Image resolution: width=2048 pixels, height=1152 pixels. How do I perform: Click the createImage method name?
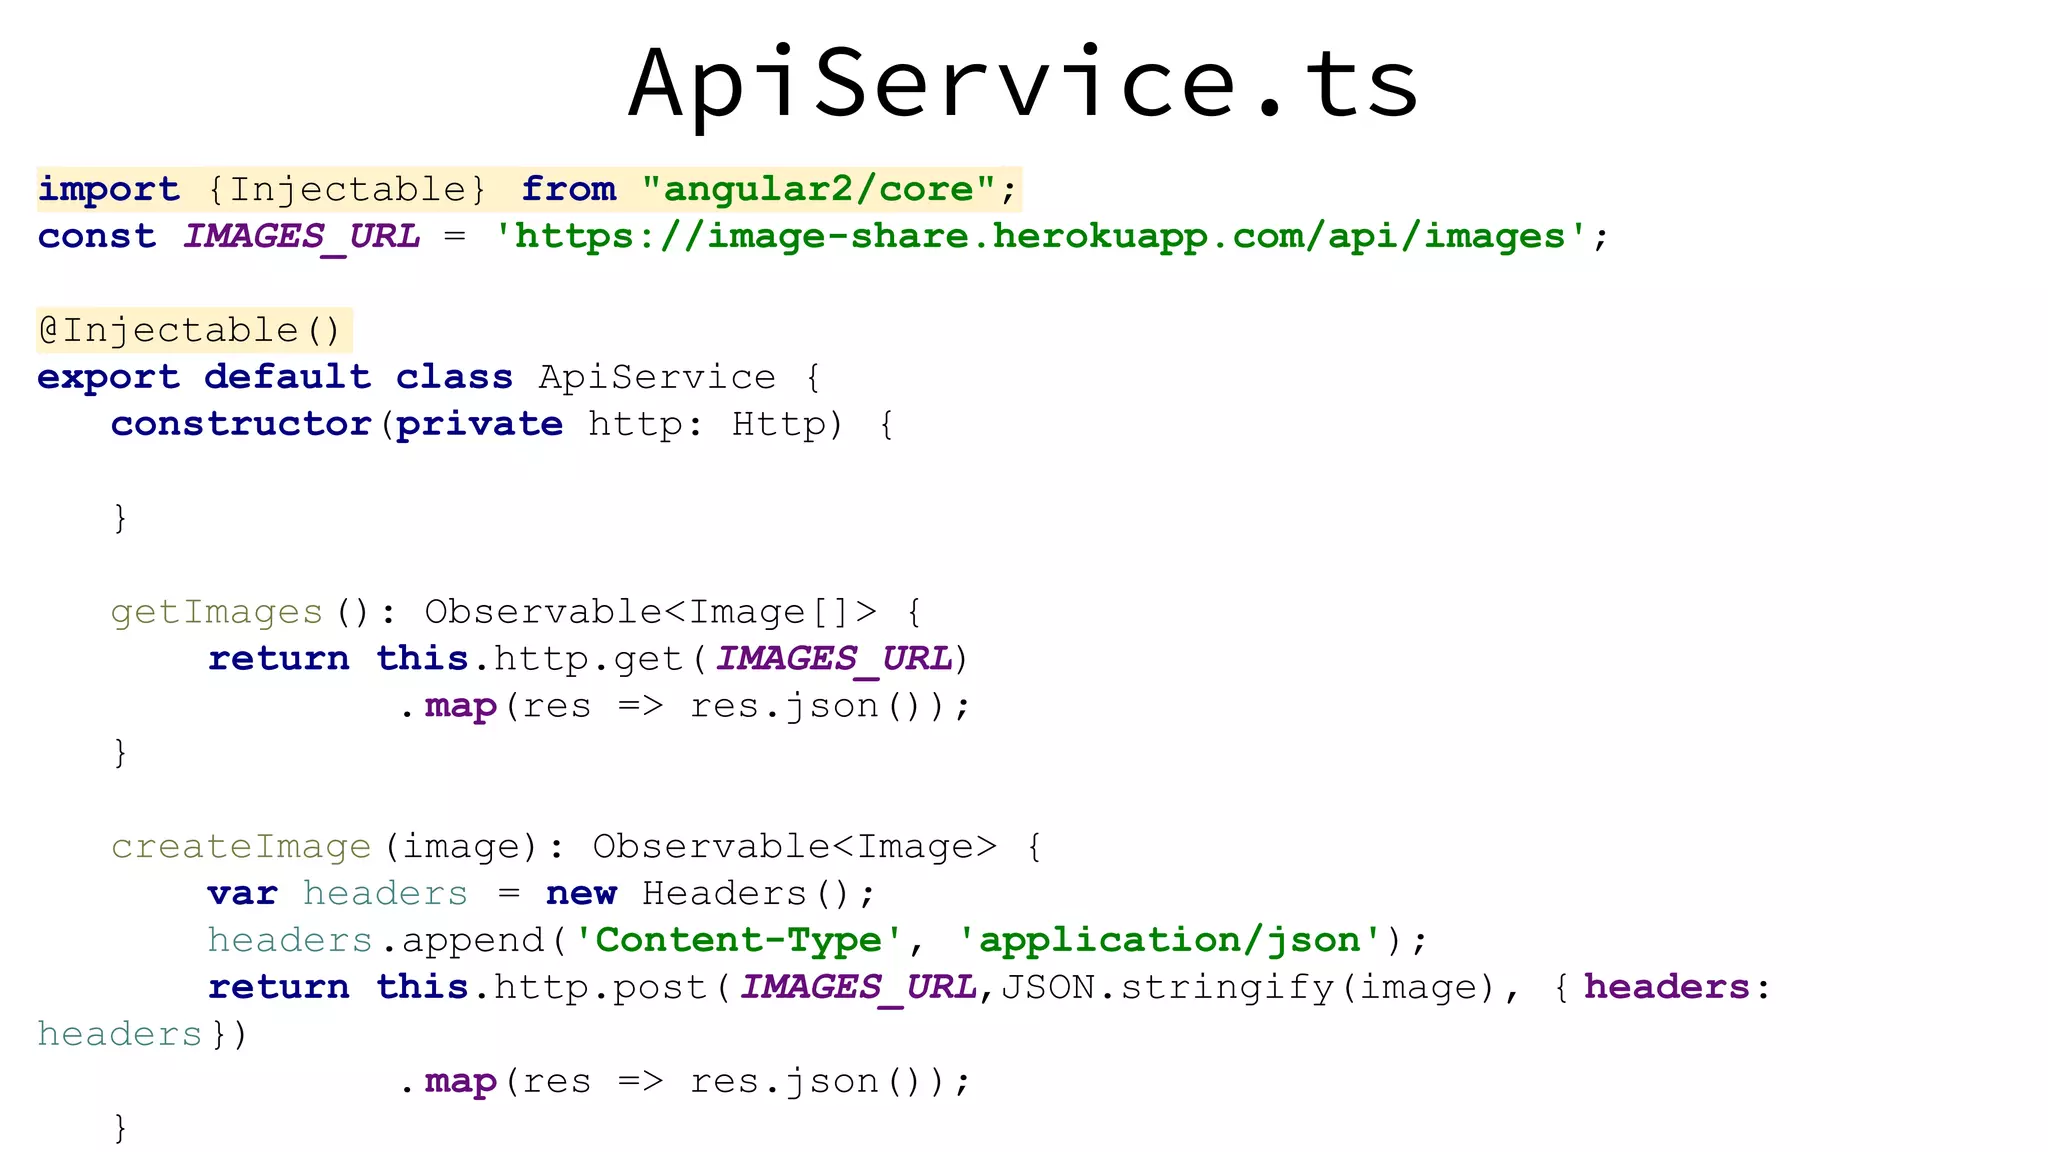240,847
